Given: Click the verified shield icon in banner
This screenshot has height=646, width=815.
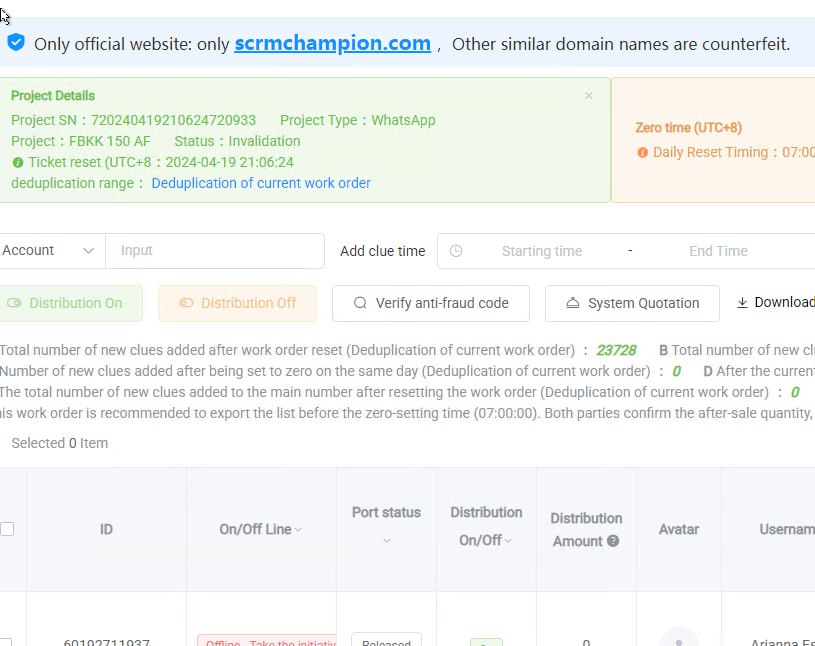Looking at the screenshot, I should point(16,43).
